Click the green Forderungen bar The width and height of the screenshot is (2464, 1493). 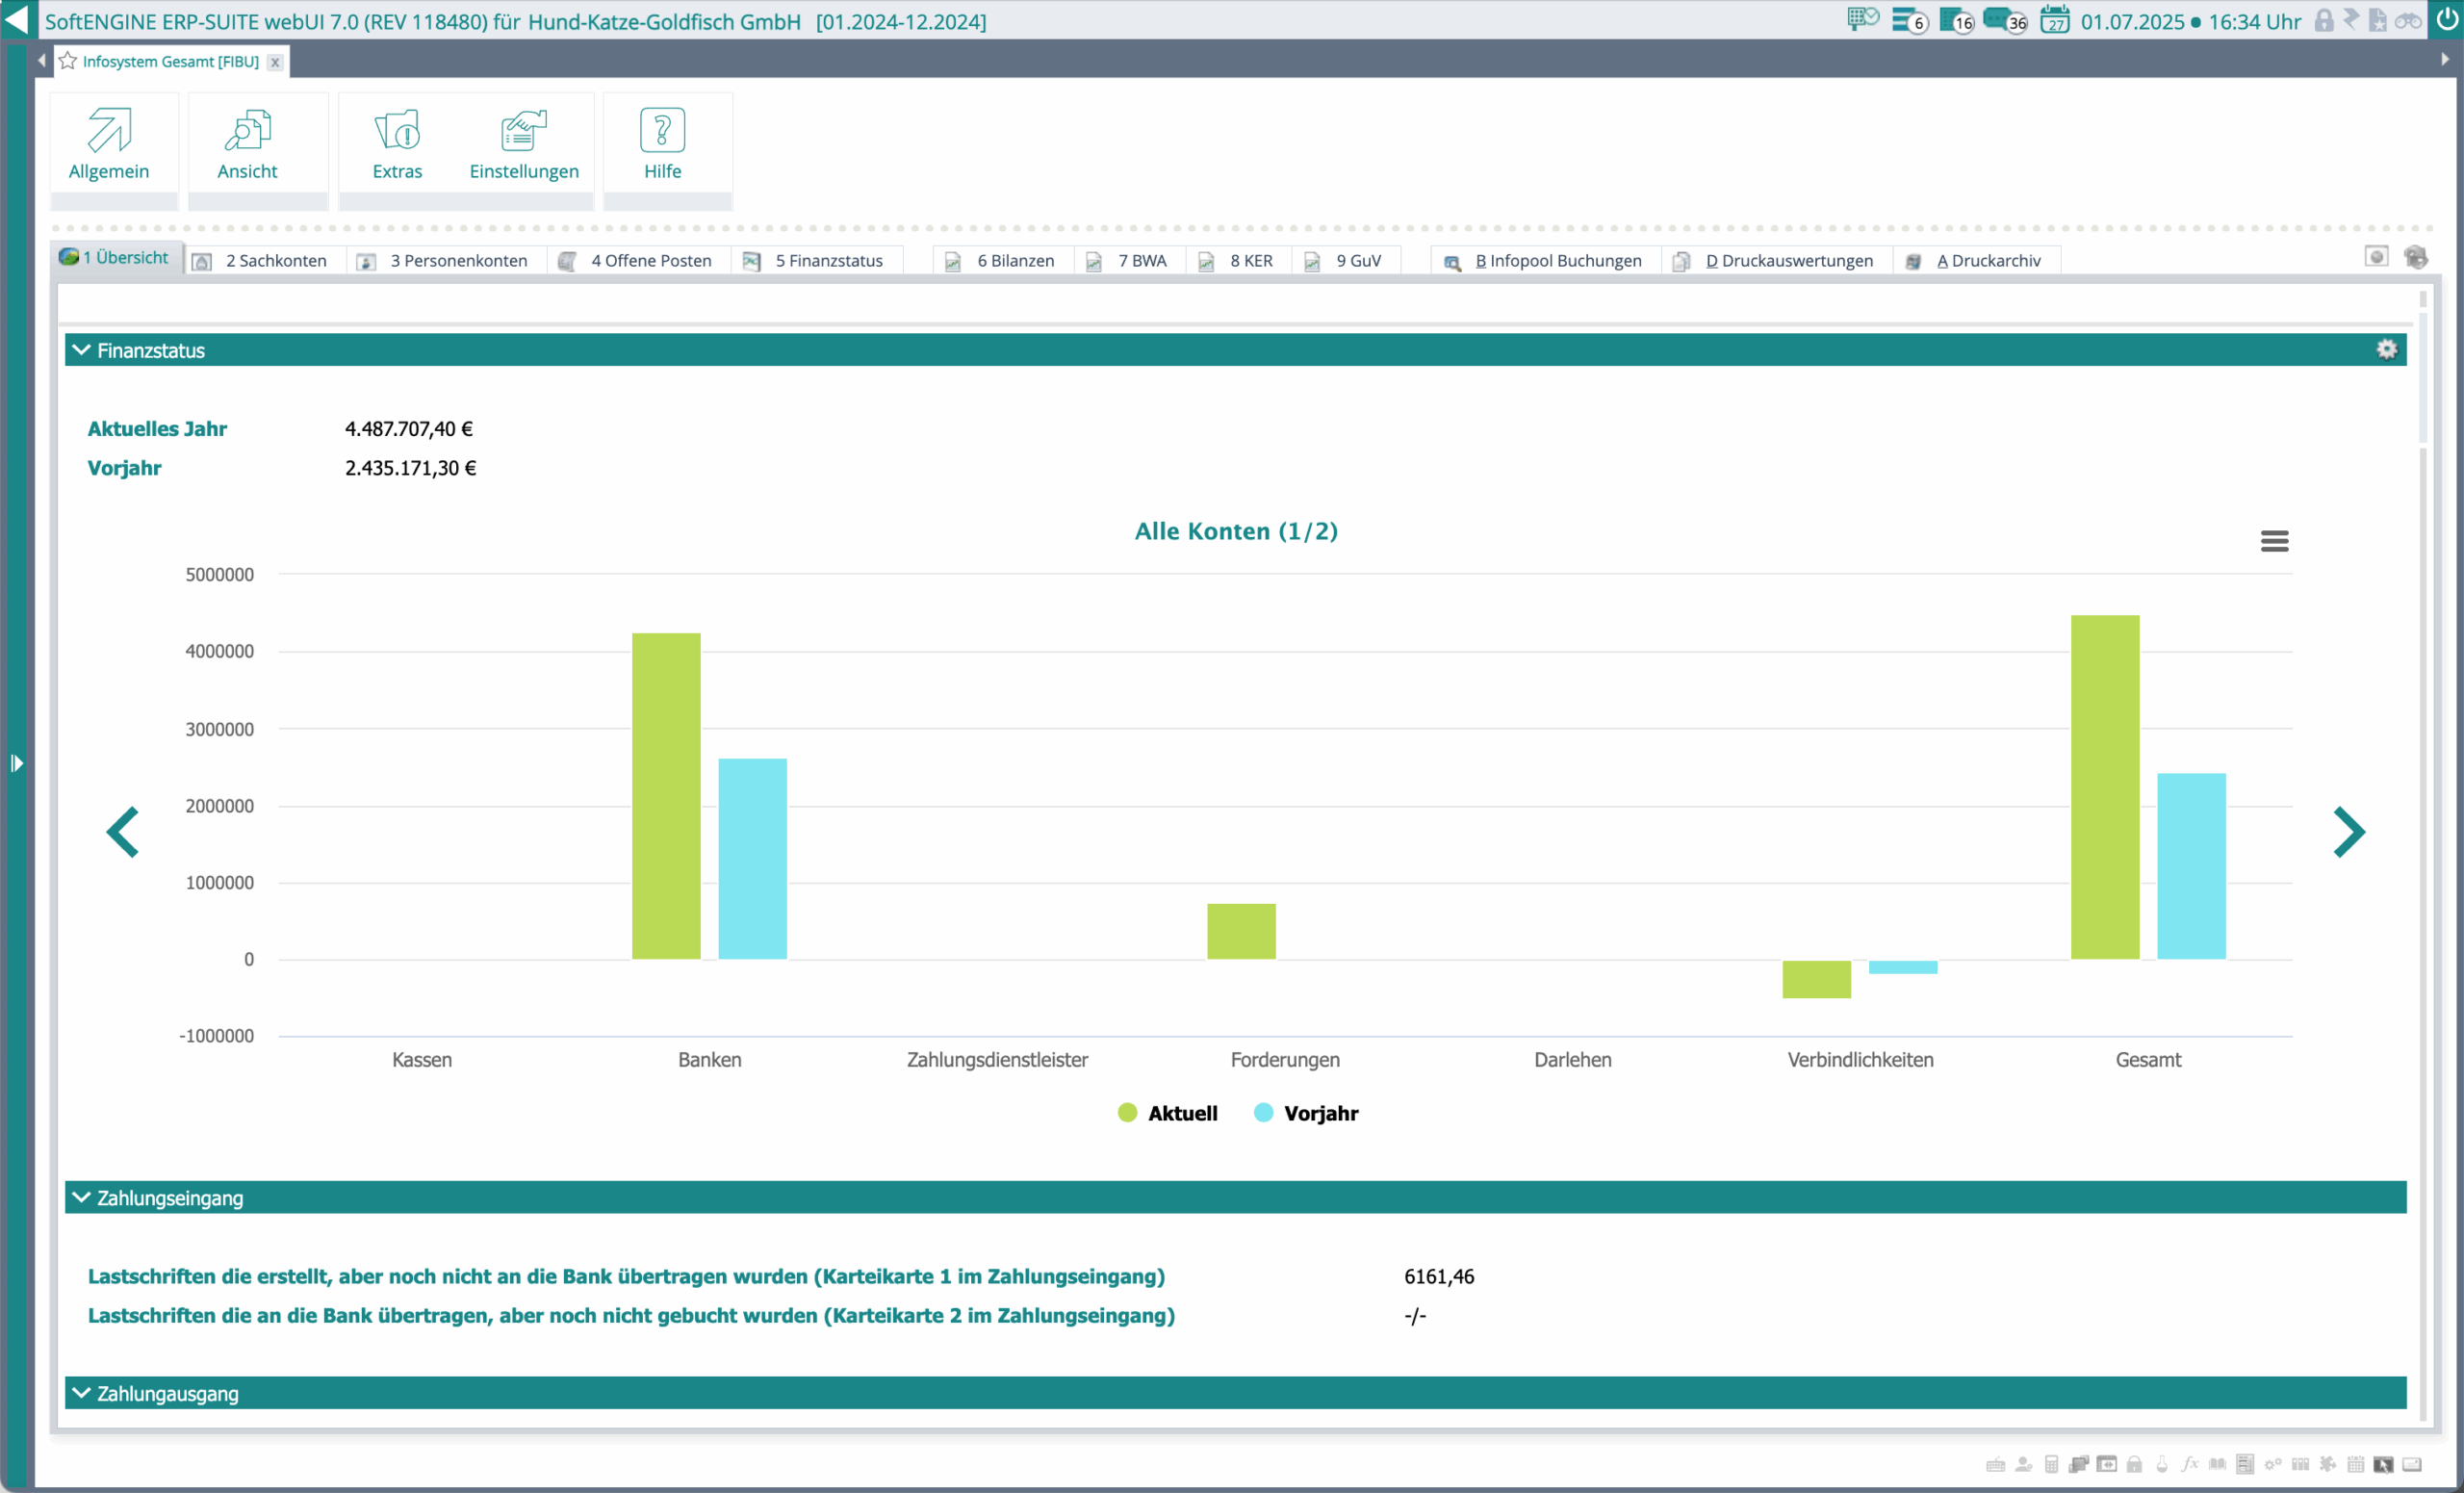(x=1241, y=931)
